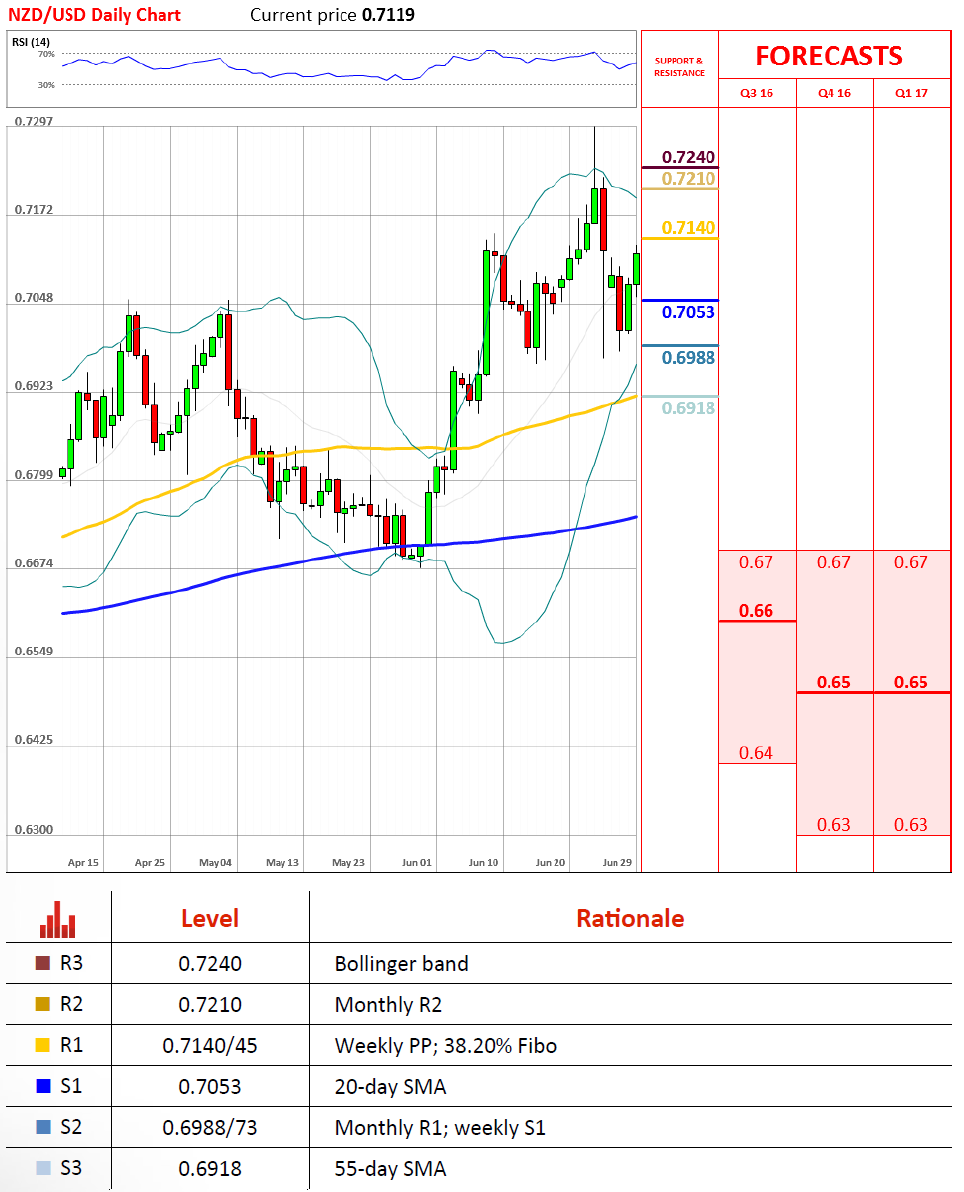
Task: Click the SUPPORT & RESISTANCE header
Action: coord(680,67)
